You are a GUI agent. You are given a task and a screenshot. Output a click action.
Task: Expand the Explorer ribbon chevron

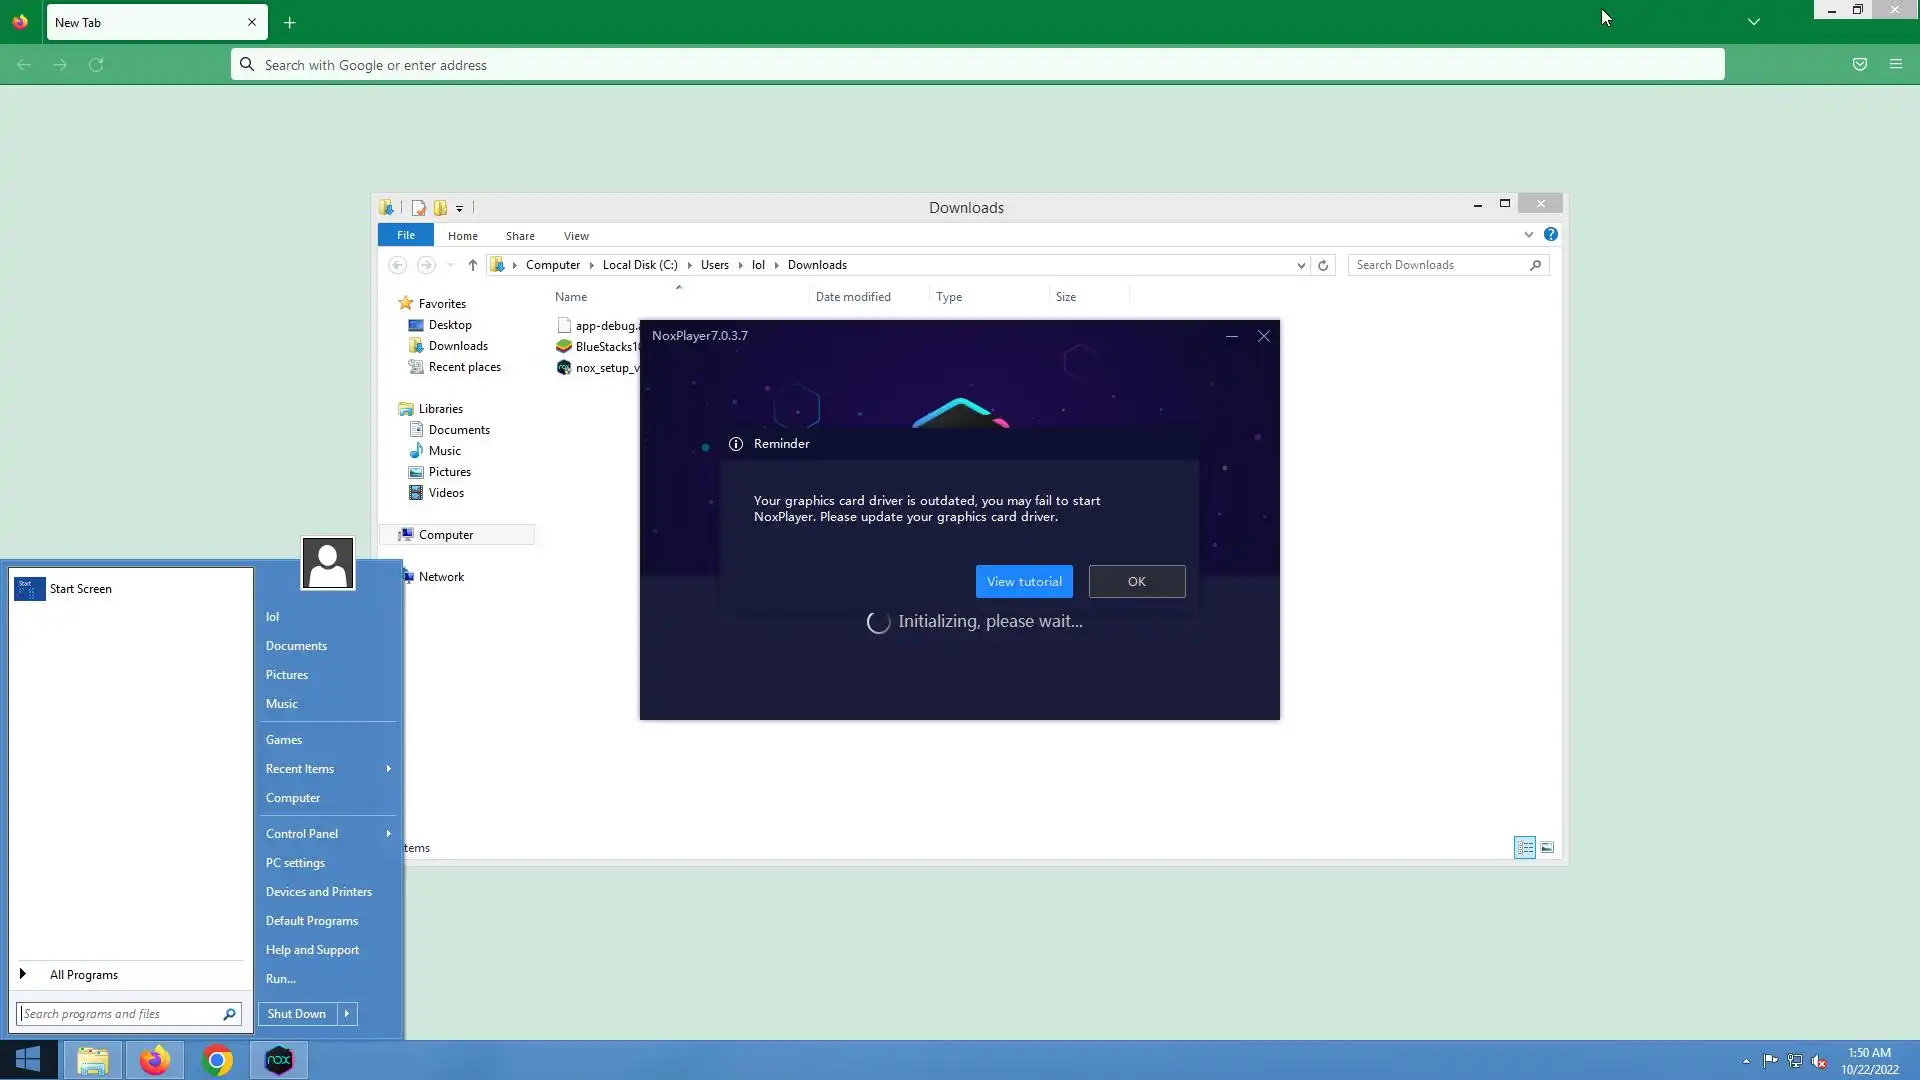point(1528,234)
